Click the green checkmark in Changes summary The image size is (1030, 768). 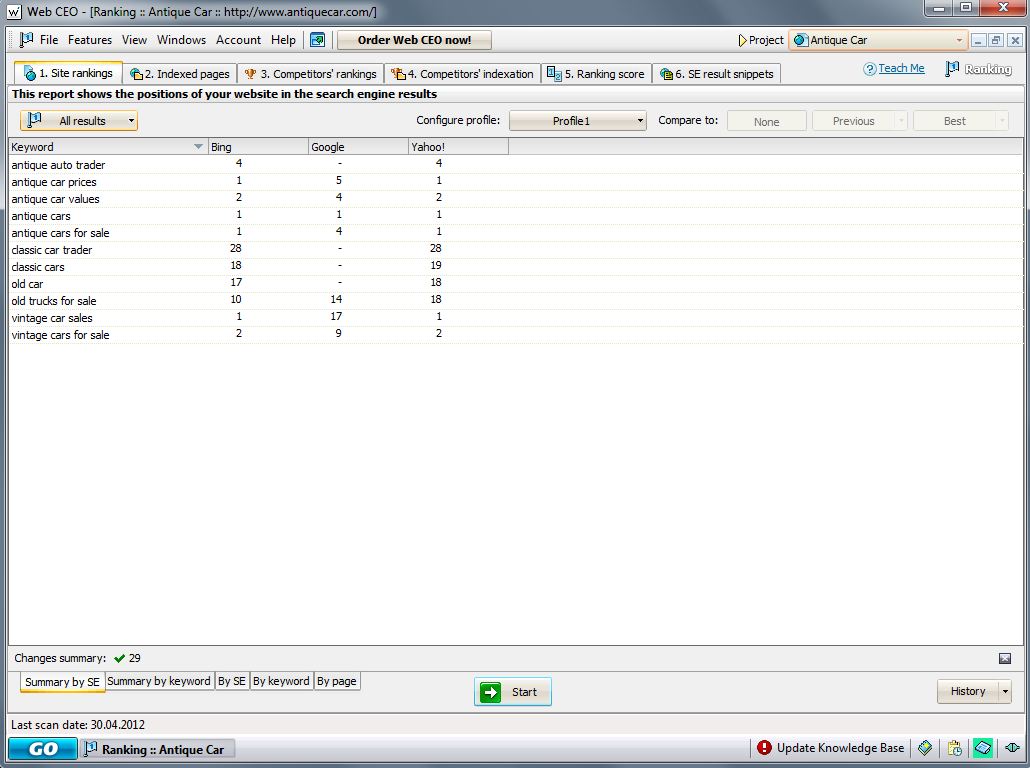(120, 658)
